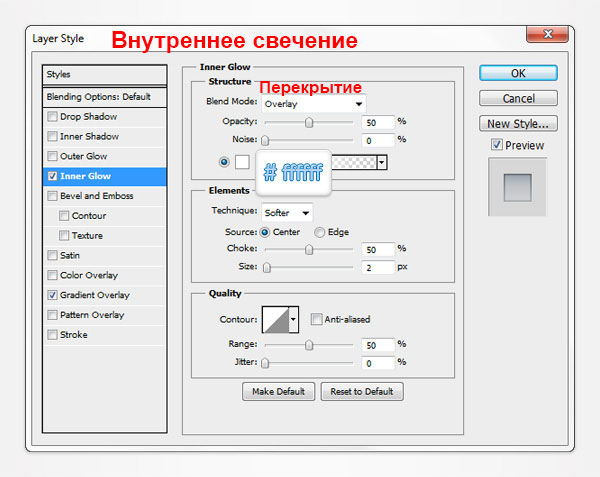Click the Size slider handle
The height and width of the screenshot is (477, 600).
(267, 267)
